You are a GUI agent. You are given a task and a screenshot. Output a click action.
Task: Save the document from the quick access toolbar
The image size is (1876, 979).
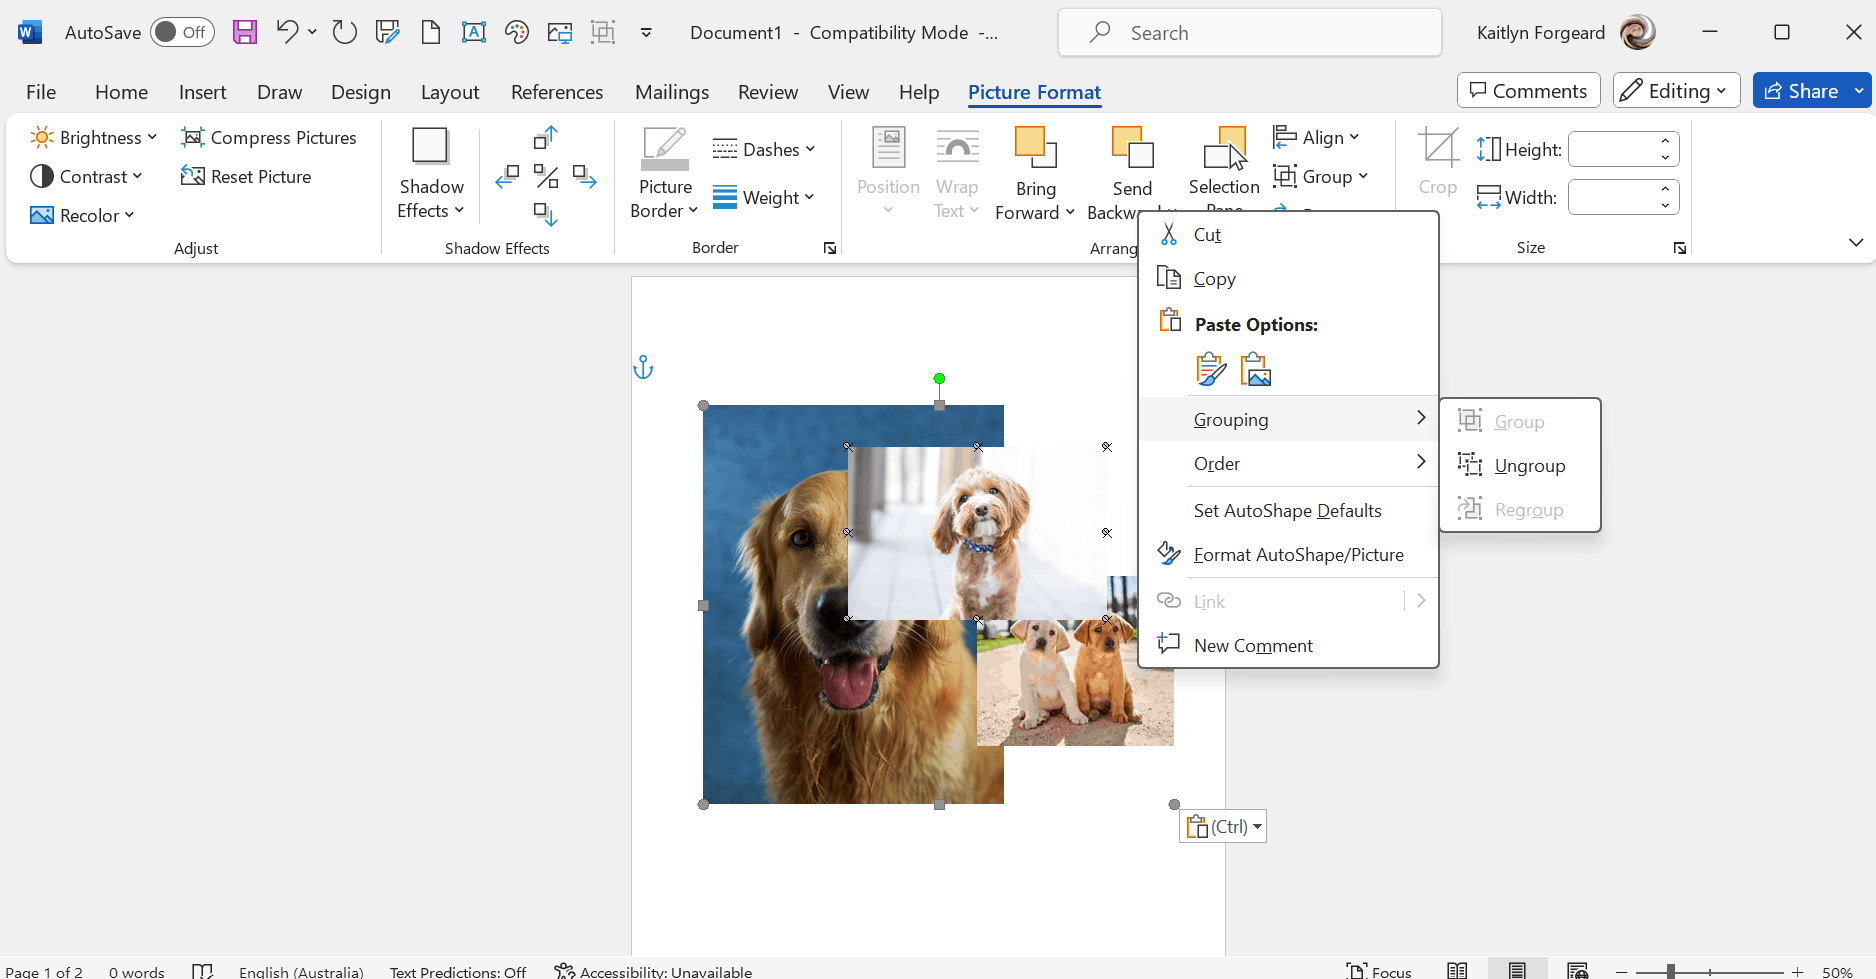[245, 32]
